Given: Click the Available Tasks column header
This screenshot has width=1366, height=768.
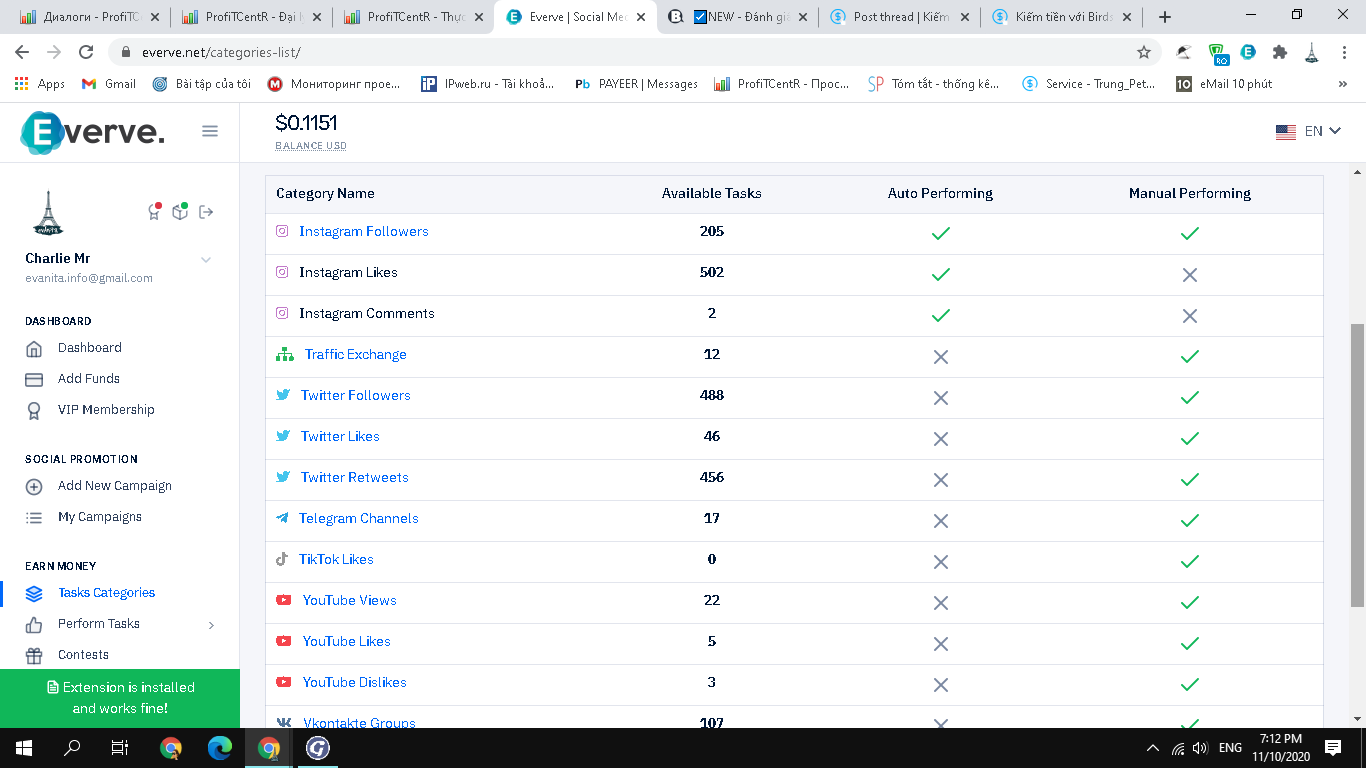Looking at the screenshot, I should pos(712,193).
